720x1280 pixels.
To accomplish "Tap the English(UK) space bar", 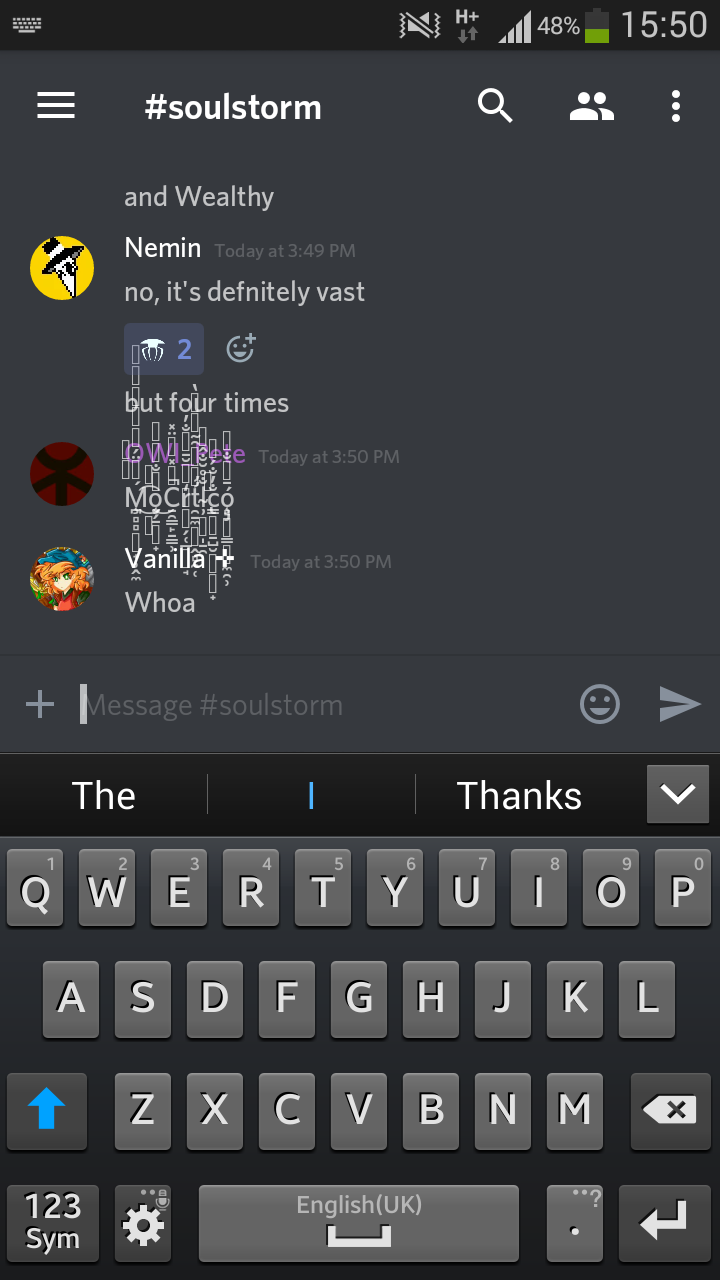I will 359,1222.
